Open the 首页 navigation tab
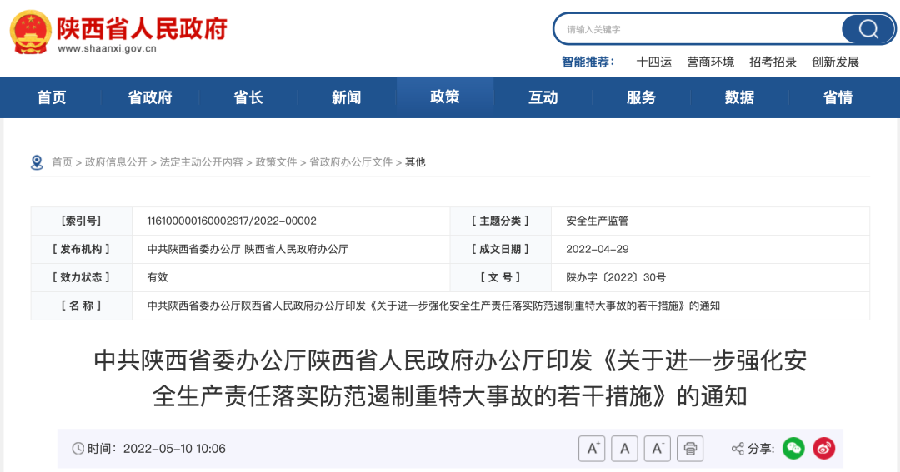This screenshot has height=472, width=900. (x=52, y=98)
